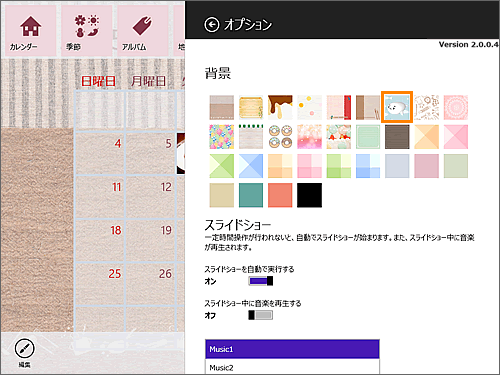Turn off automatic slideshow toggle (オン)
Viewport: 500px width, 375px height.
261,281
